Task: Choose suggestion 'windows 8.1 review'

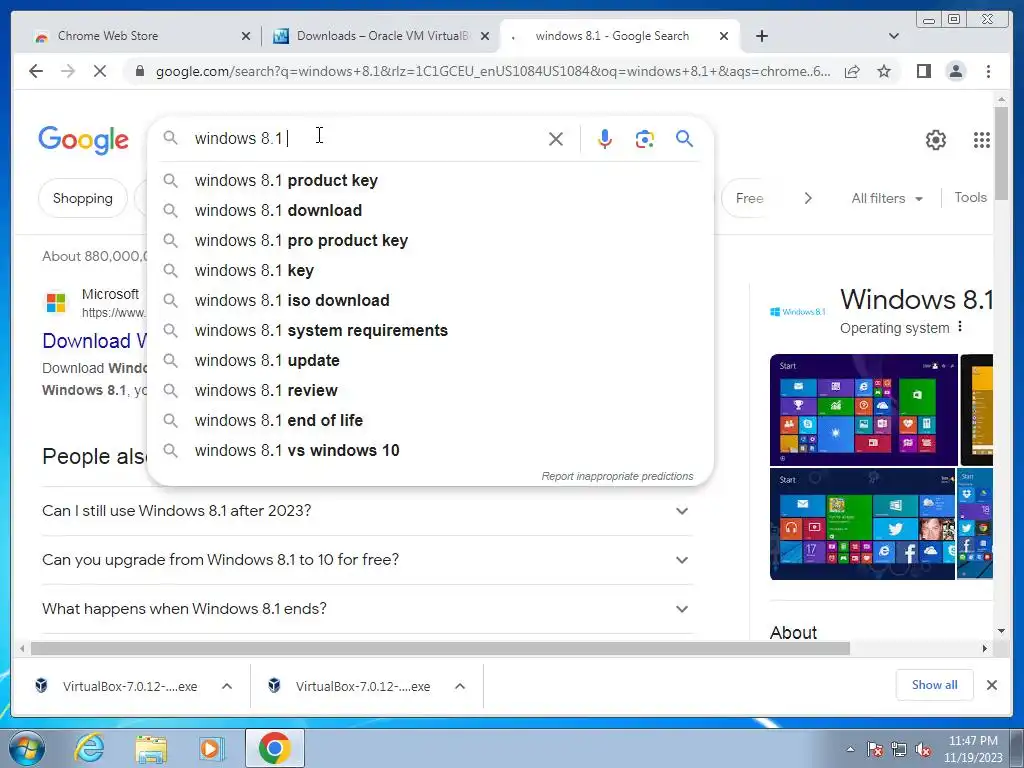Action: click(431, 391)
